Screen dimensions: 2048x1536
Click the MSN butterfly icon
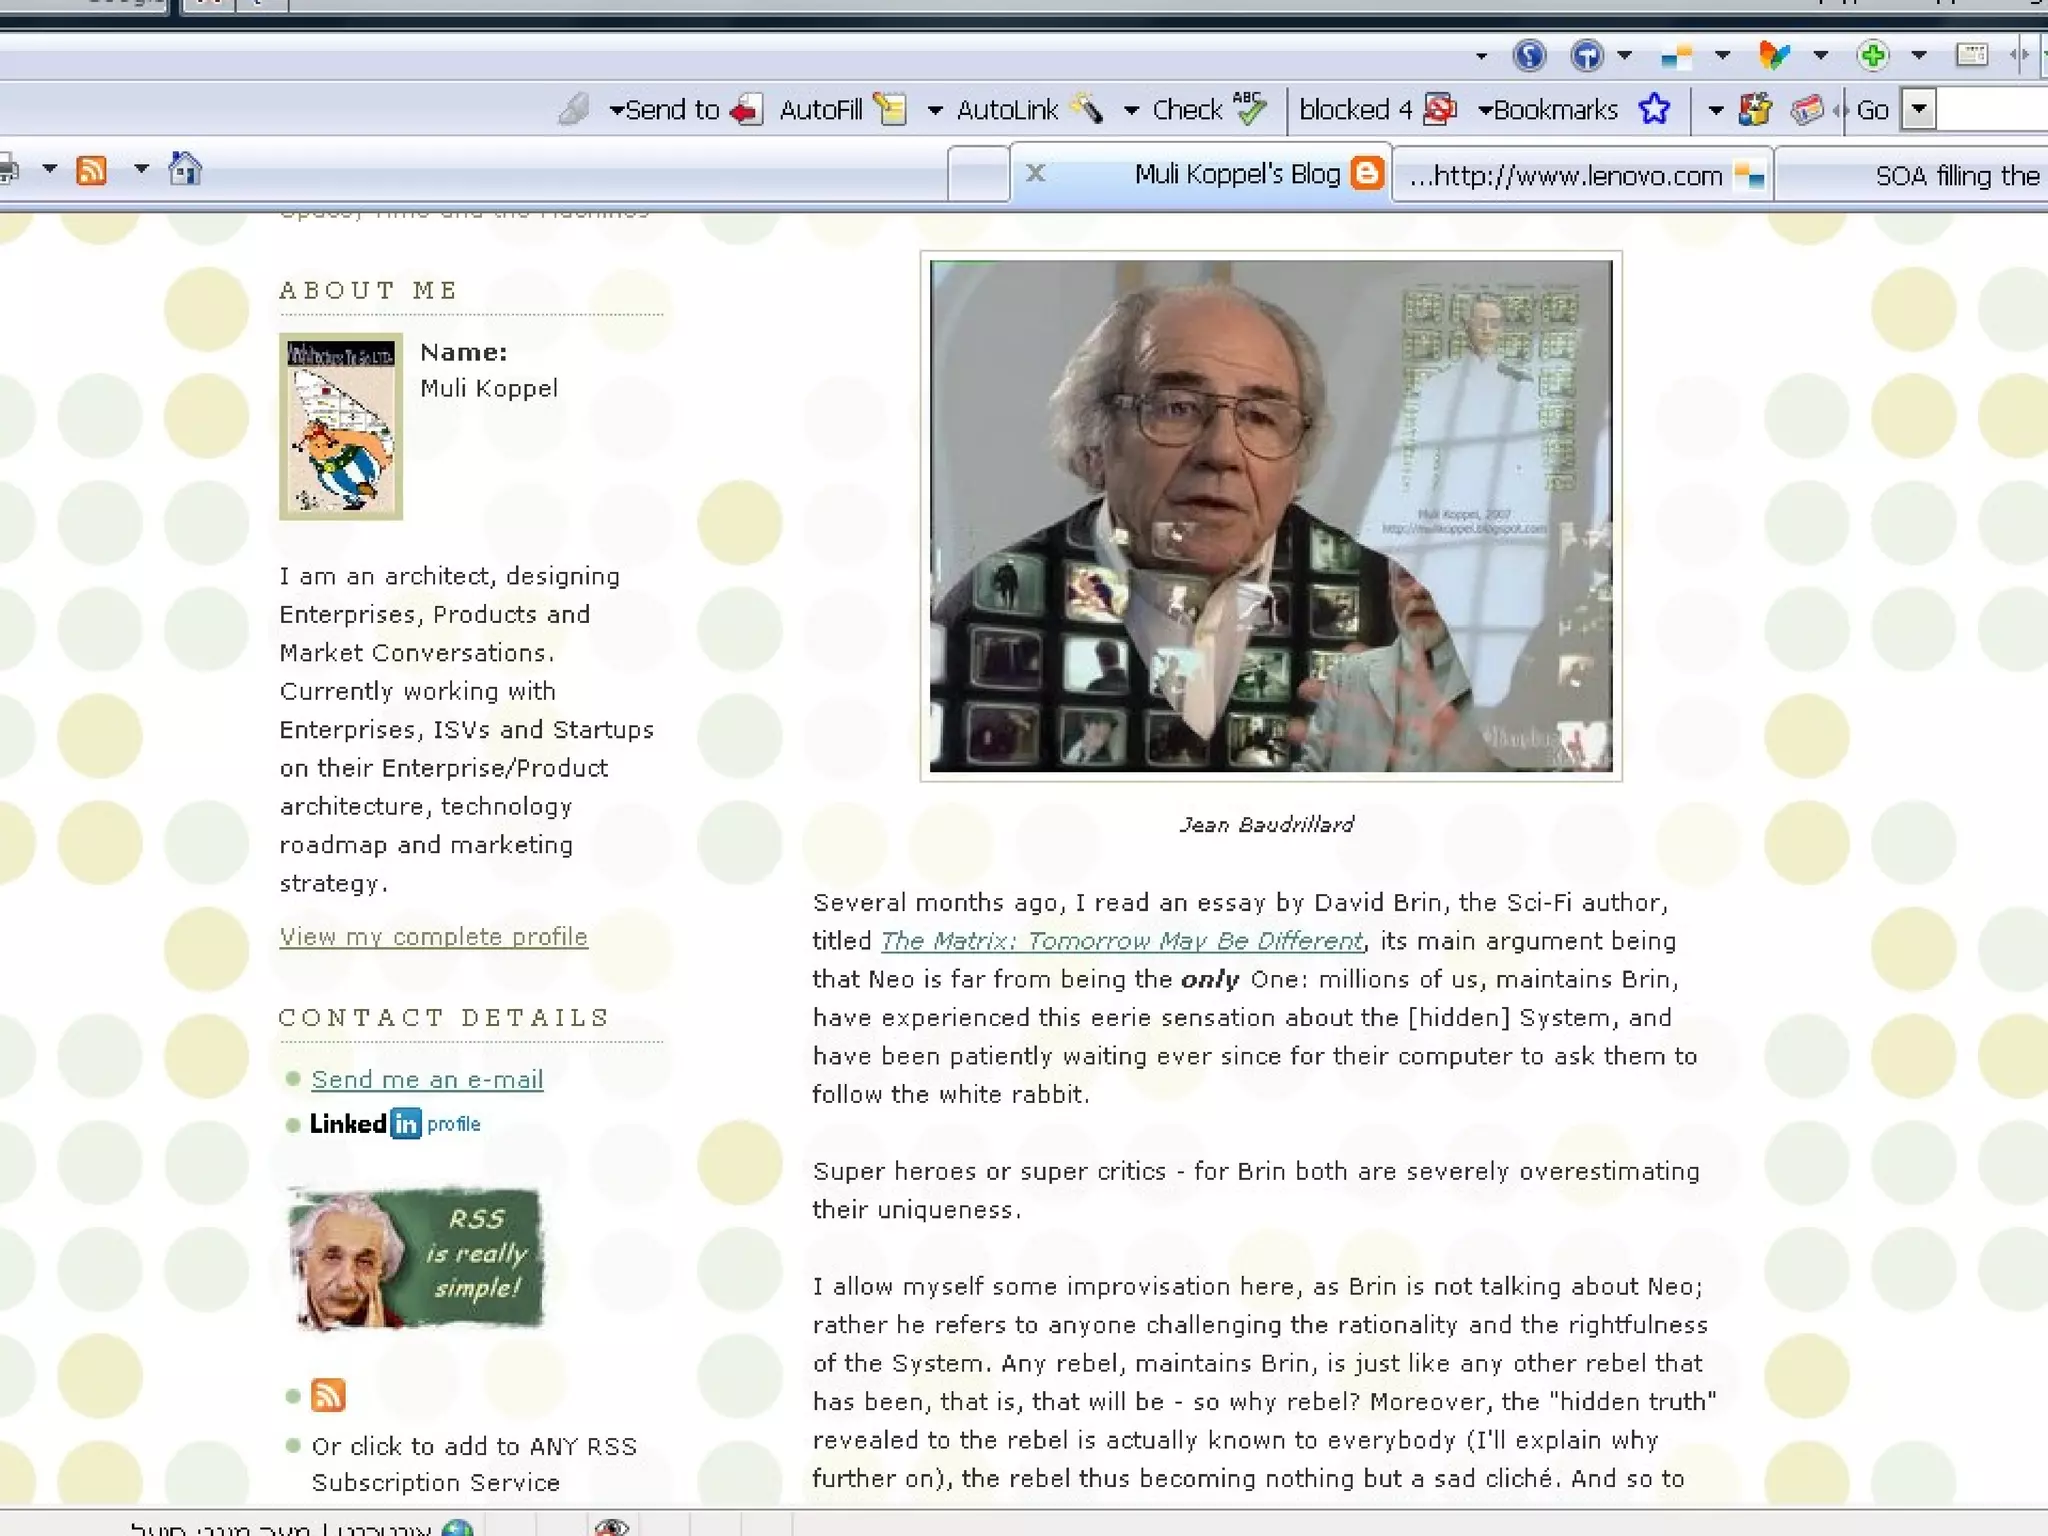click(1774, 55)
